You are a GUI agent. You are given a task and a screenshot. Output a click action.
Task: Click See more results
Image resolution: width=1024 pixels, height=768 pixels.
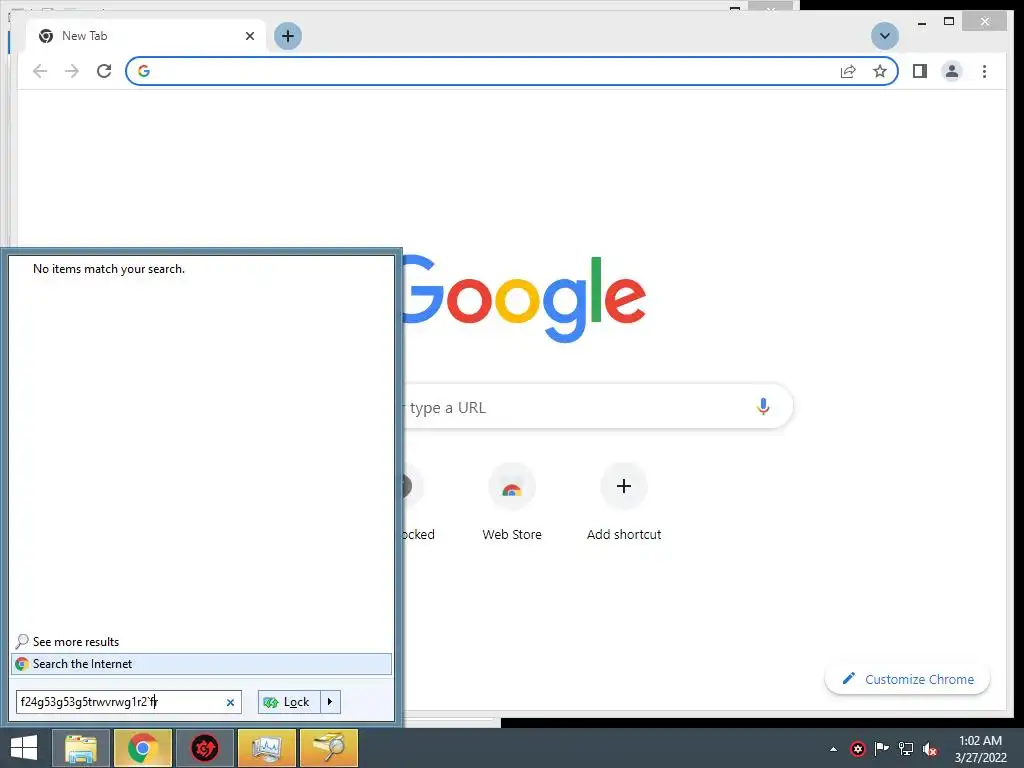coord(76,641)
